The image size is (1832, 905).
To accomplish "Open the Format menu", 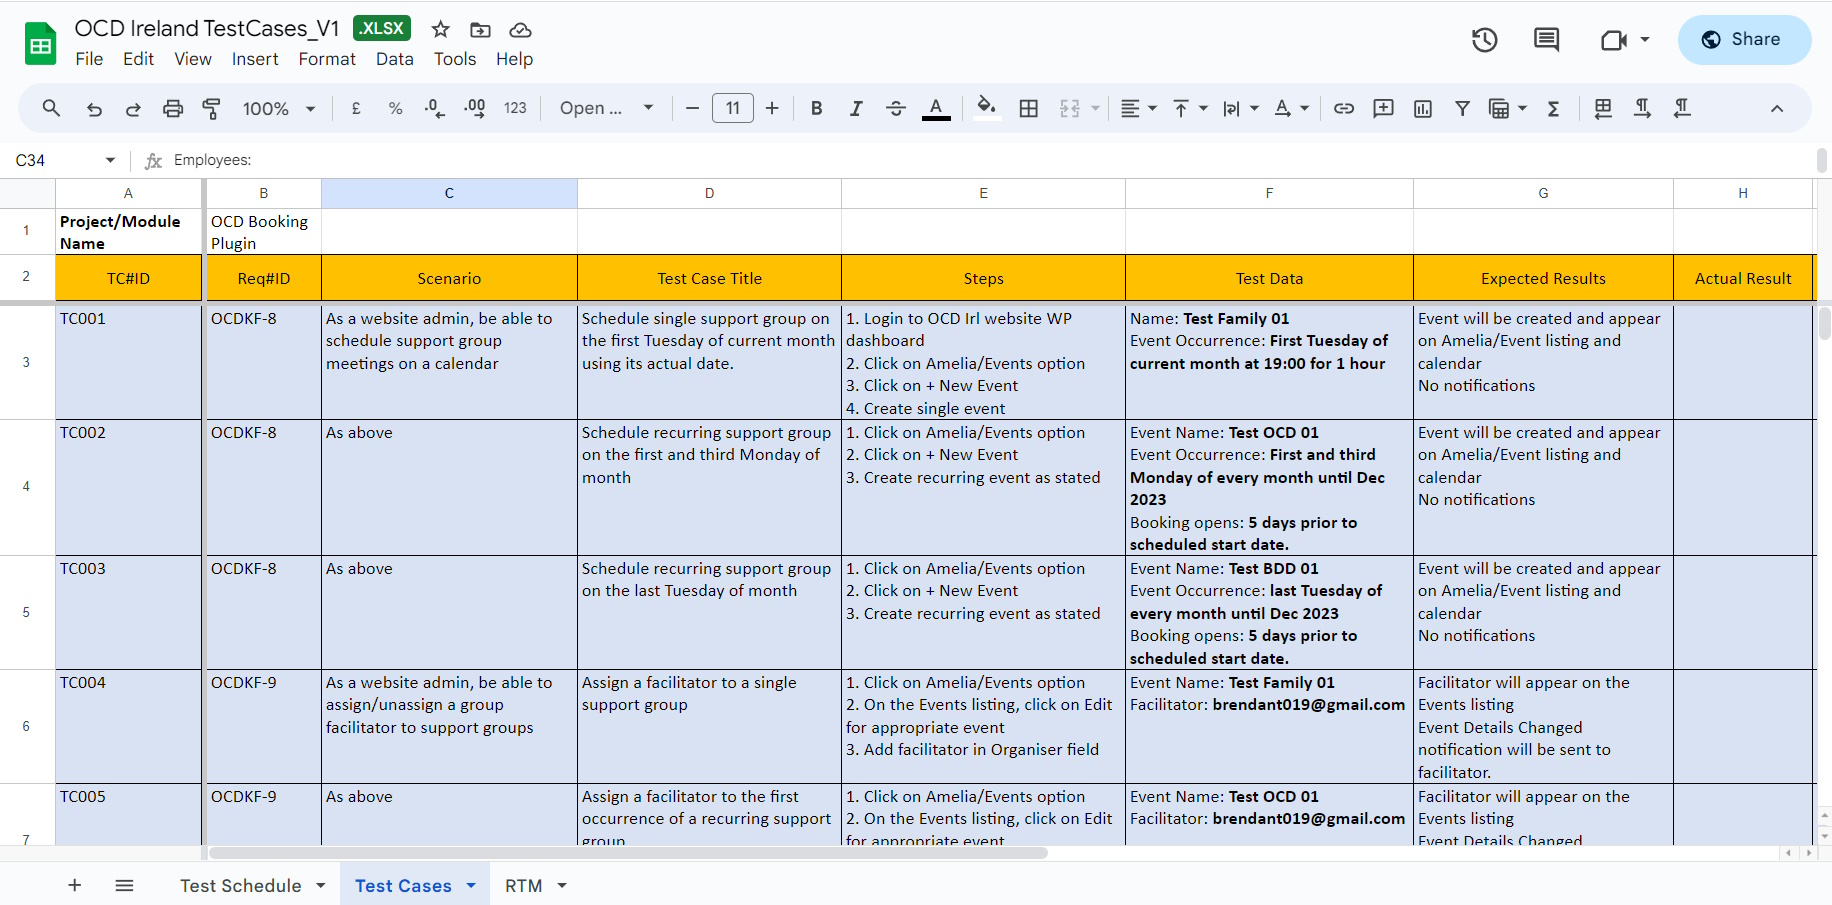I will click(327, 59).
